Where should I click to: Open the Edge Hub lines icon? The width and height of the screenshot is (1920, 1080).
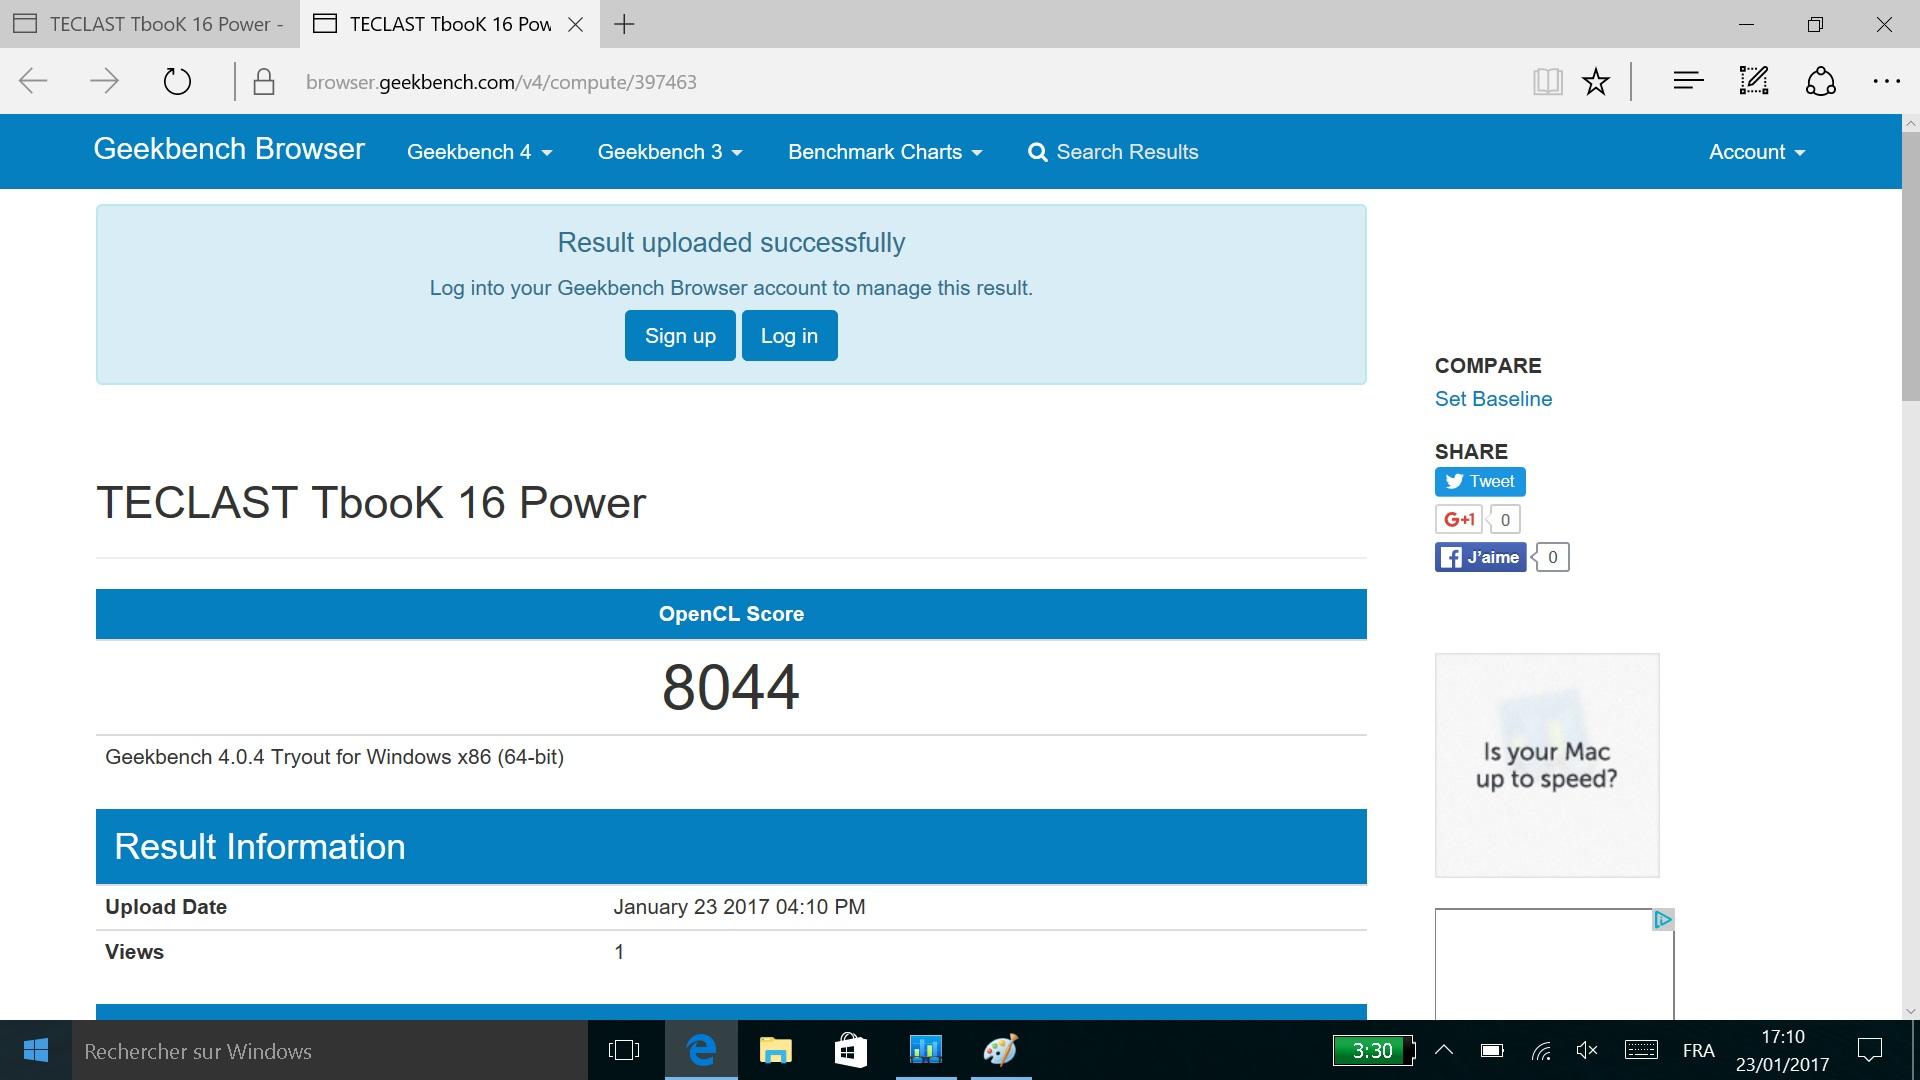[1688, 82]
